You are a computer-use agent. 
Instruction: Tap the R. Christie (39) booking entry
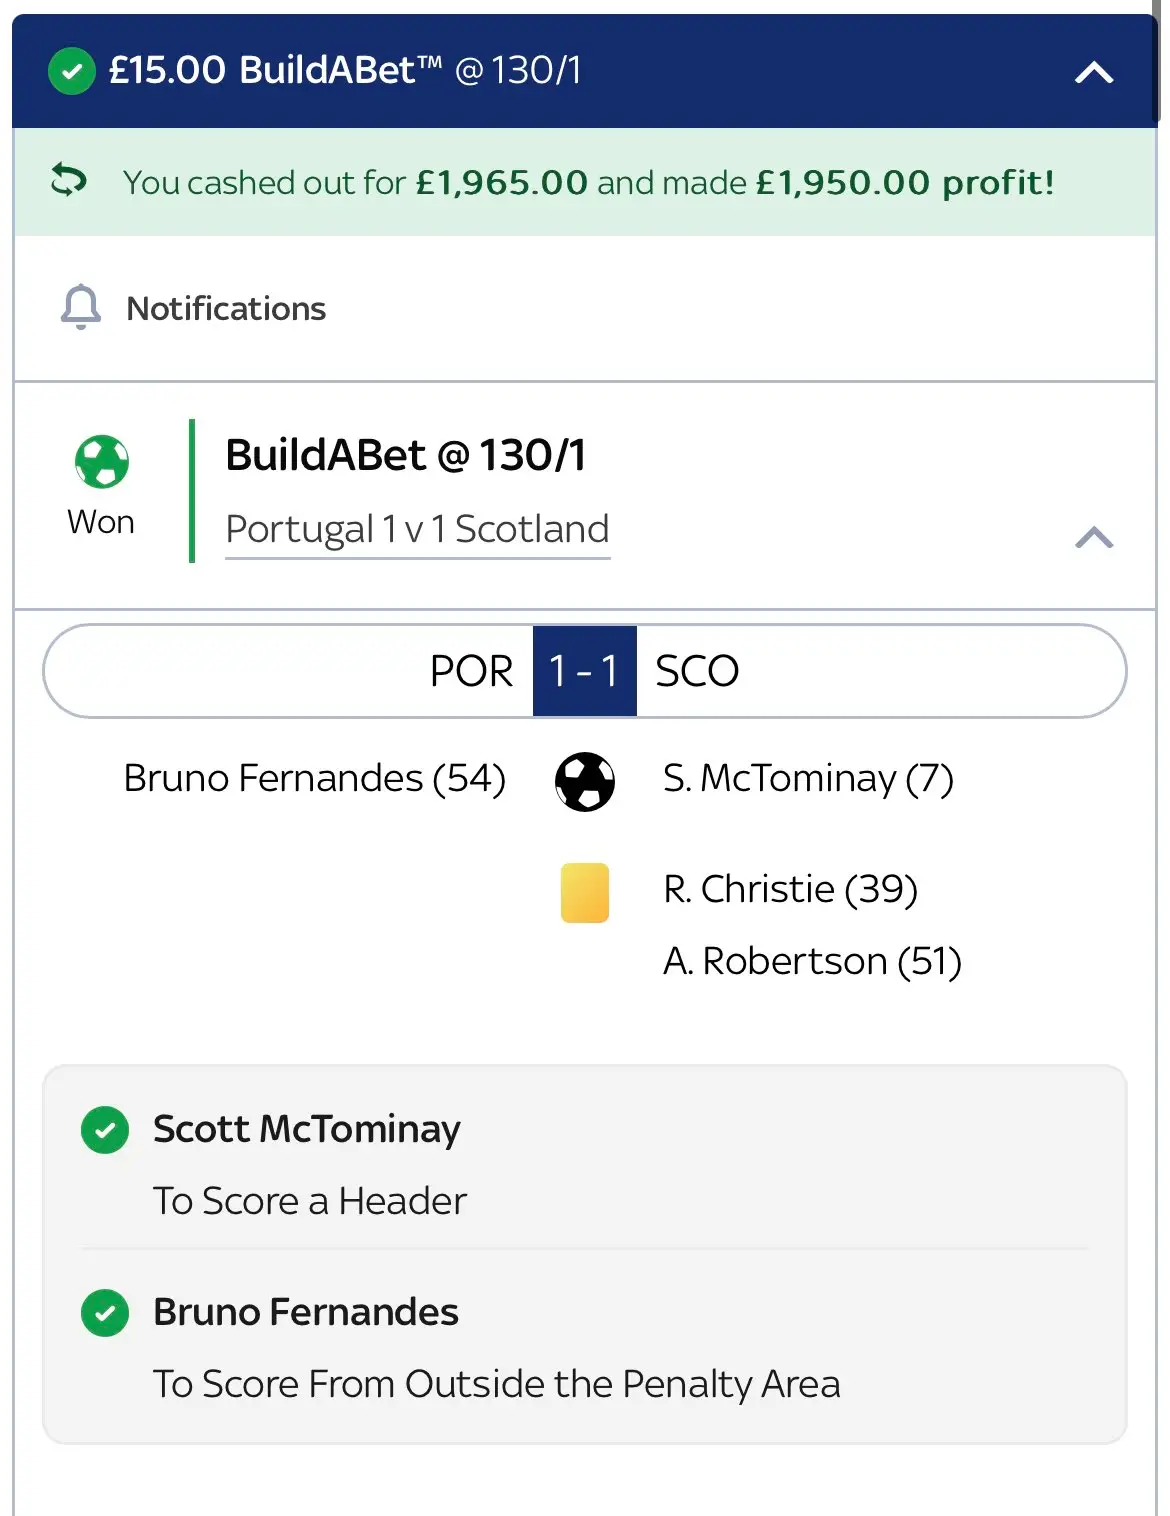pyautogui.click(x=790, y=889)
